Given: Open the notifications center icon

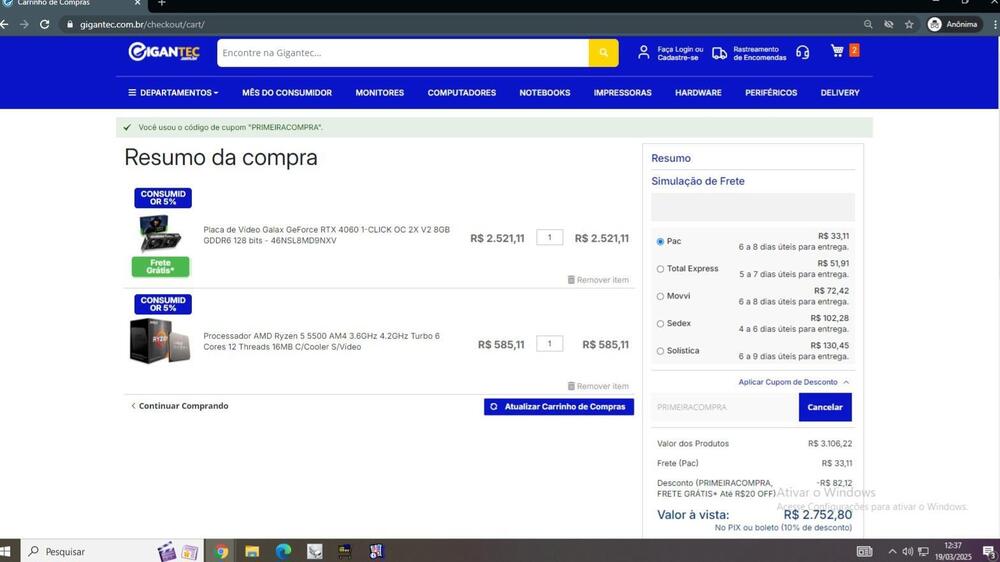Looking at the screenshot, I should tap(989, 552).
